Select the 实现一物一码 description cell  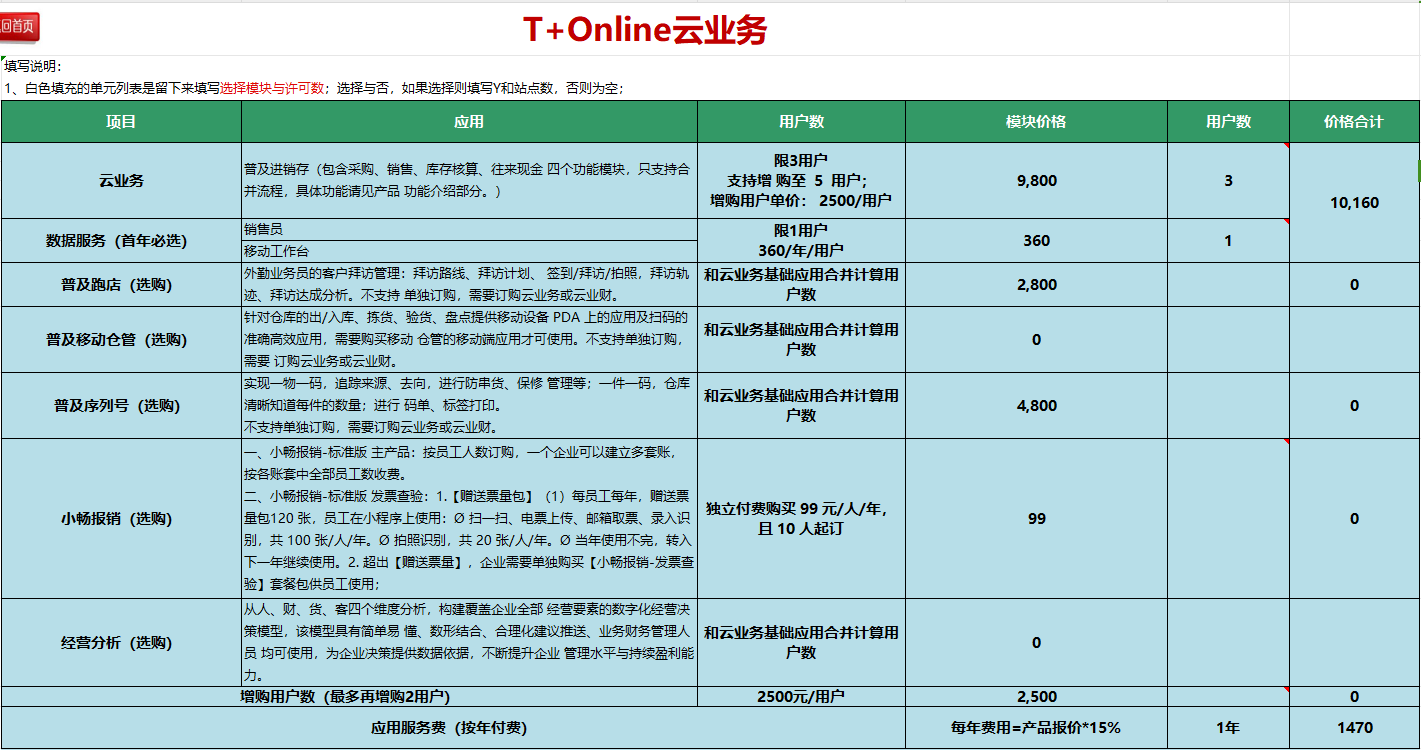coord(469,406)
